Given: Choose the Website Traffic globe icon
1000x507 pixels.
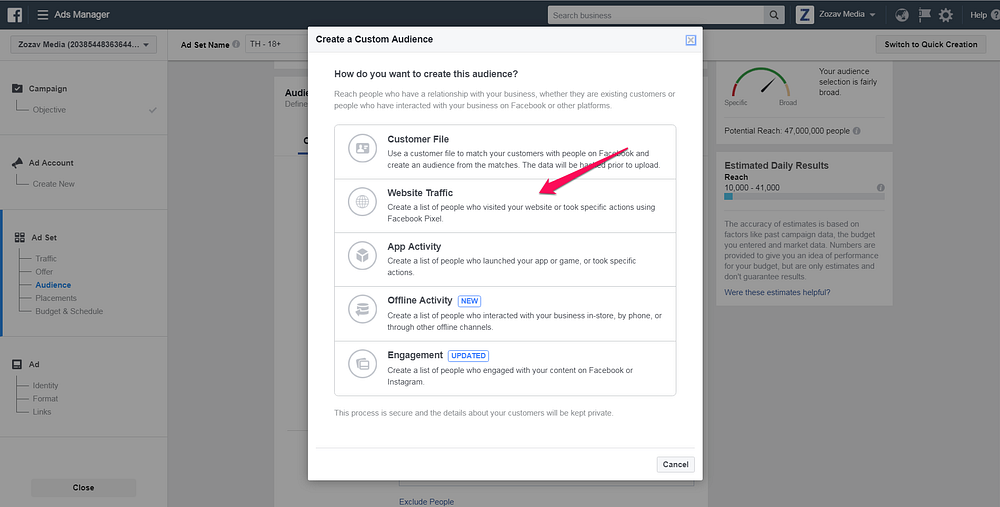Looking at the screenshot, I should [x=362, y=202].
